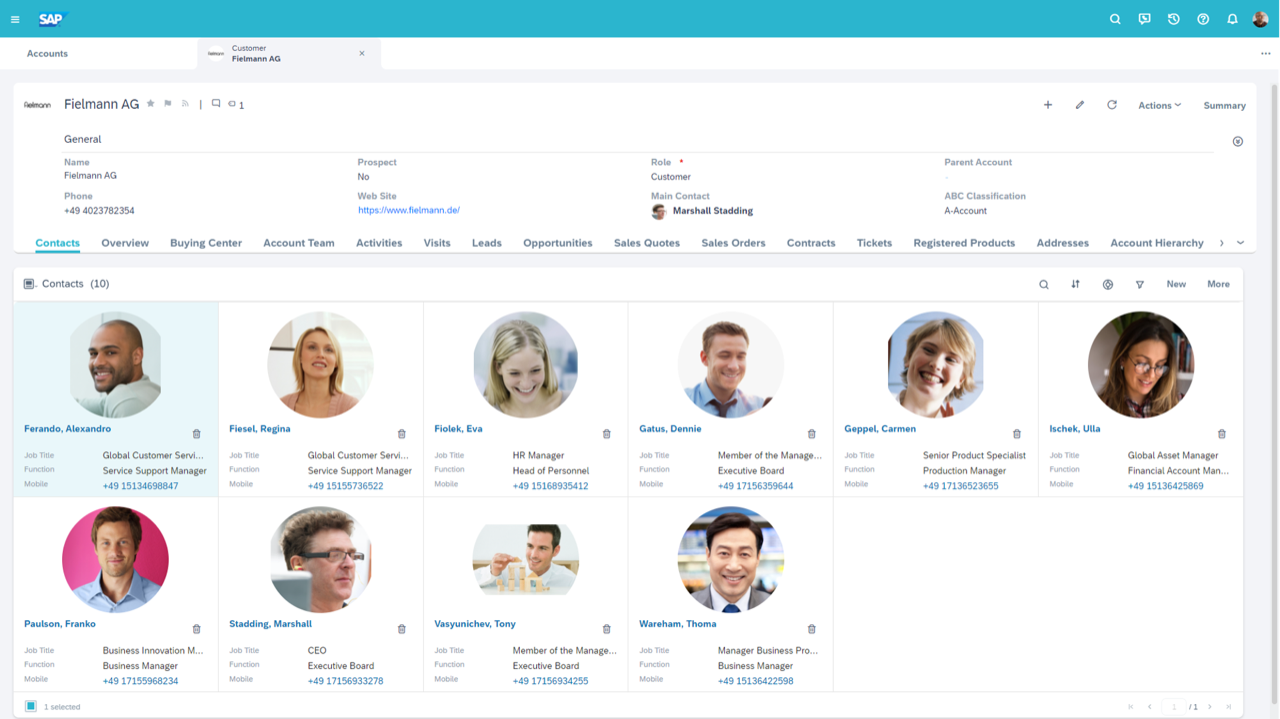Delete Fiolek, Eva using trash icon

(x=606, y=434)
